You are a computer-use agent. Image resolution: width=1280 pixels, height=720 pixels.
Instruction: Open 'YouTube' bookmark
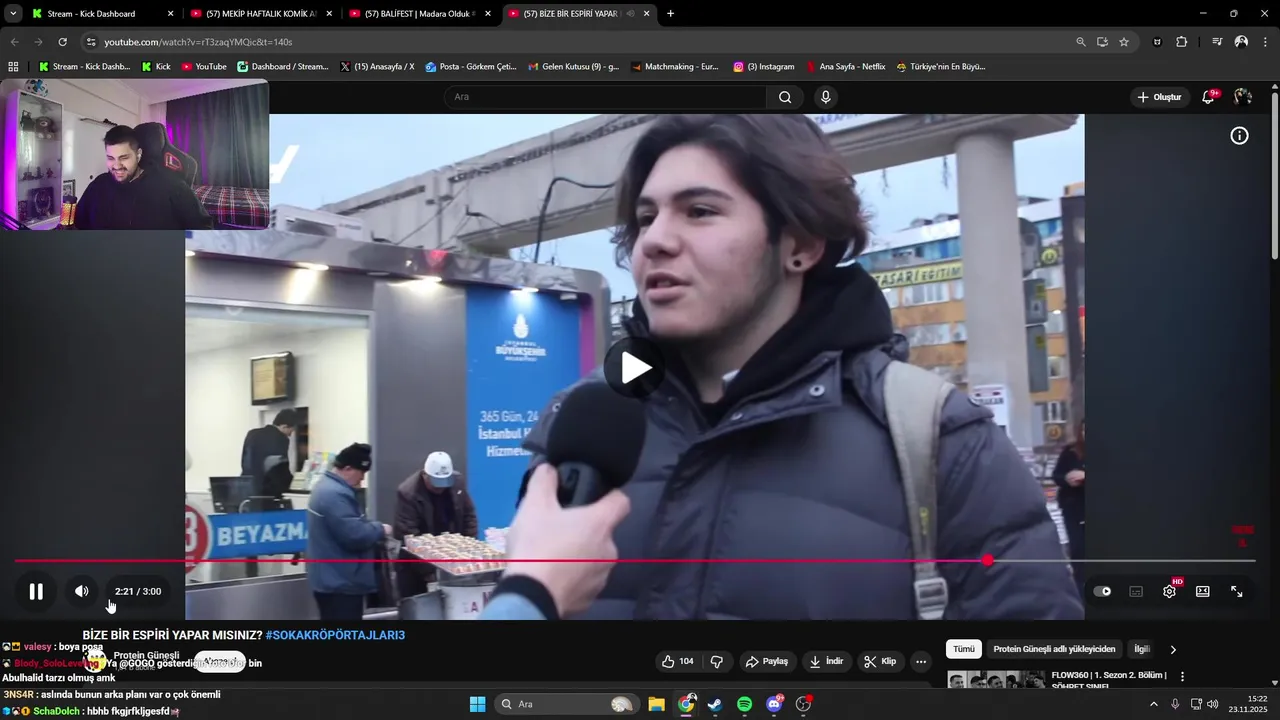[x=204, y=67]
